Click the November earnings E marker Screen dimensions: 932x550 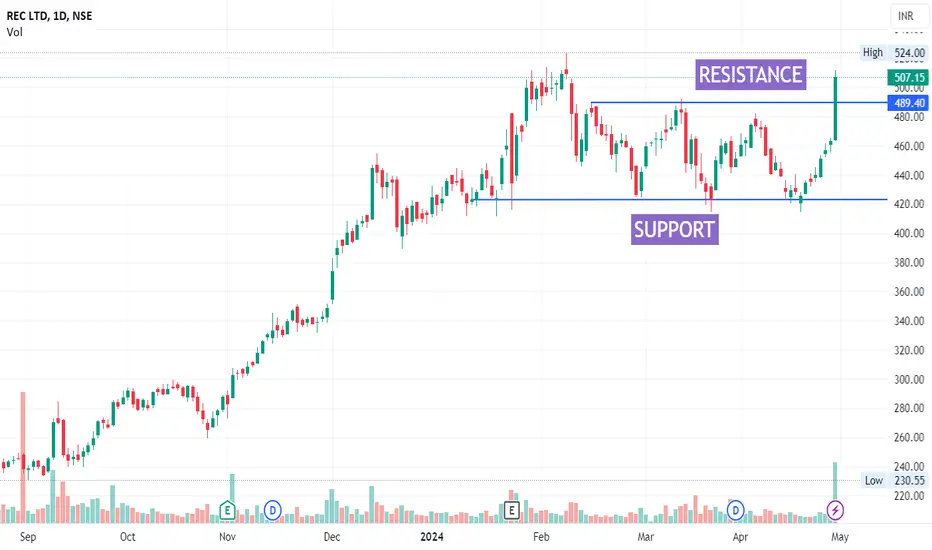click(x=227, y=510)
